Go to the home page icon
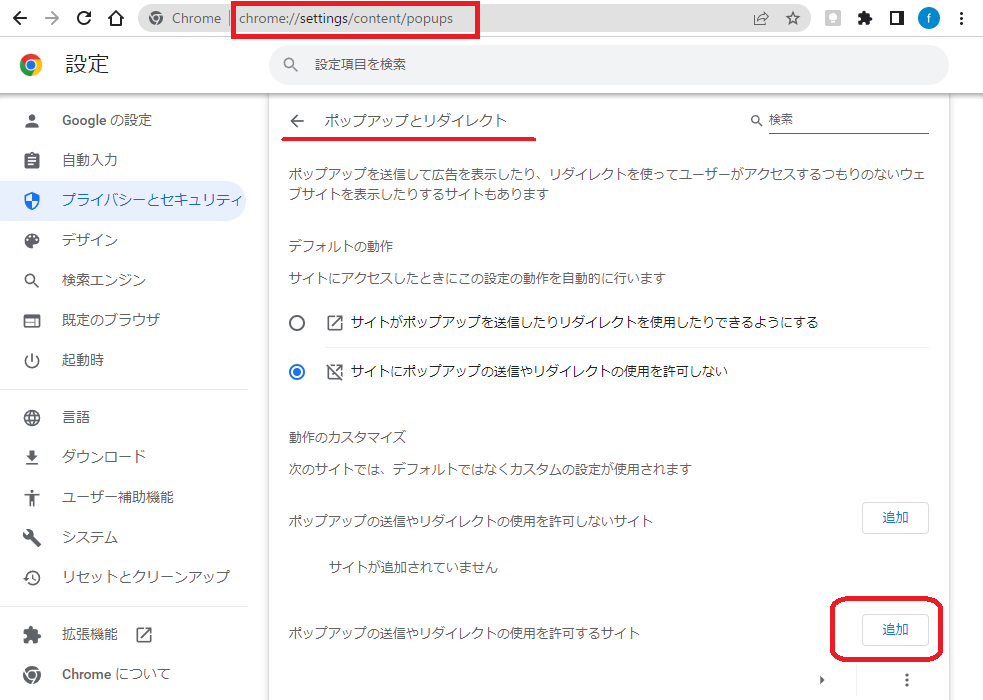Screen dimensions: 983x700 (x=116, y=18)
